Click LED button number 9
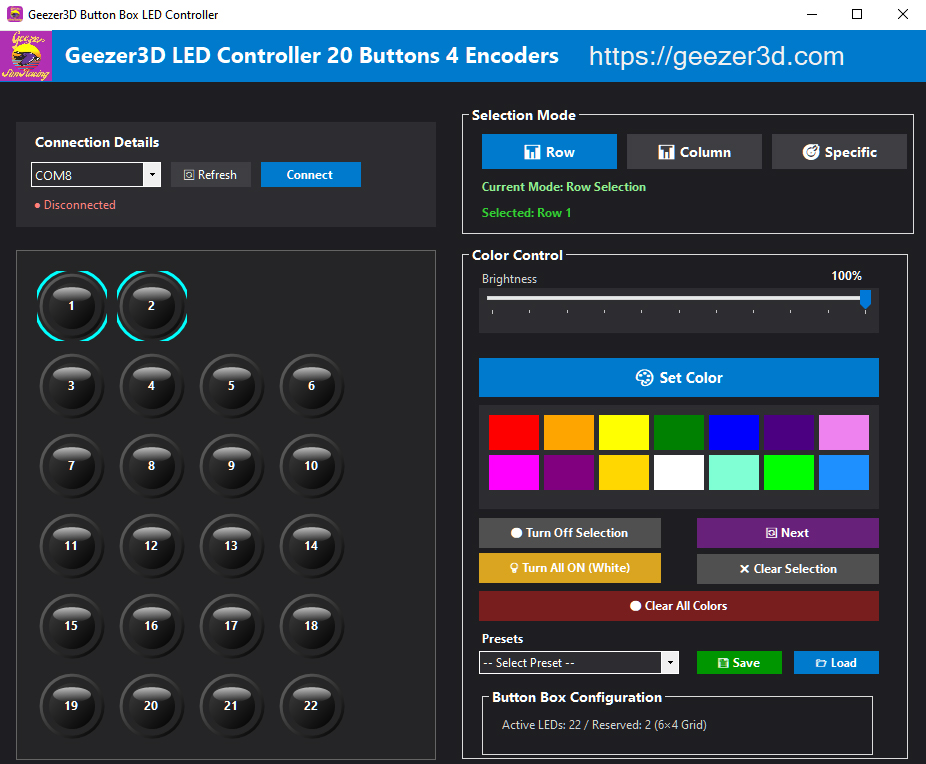 (231, 466)
